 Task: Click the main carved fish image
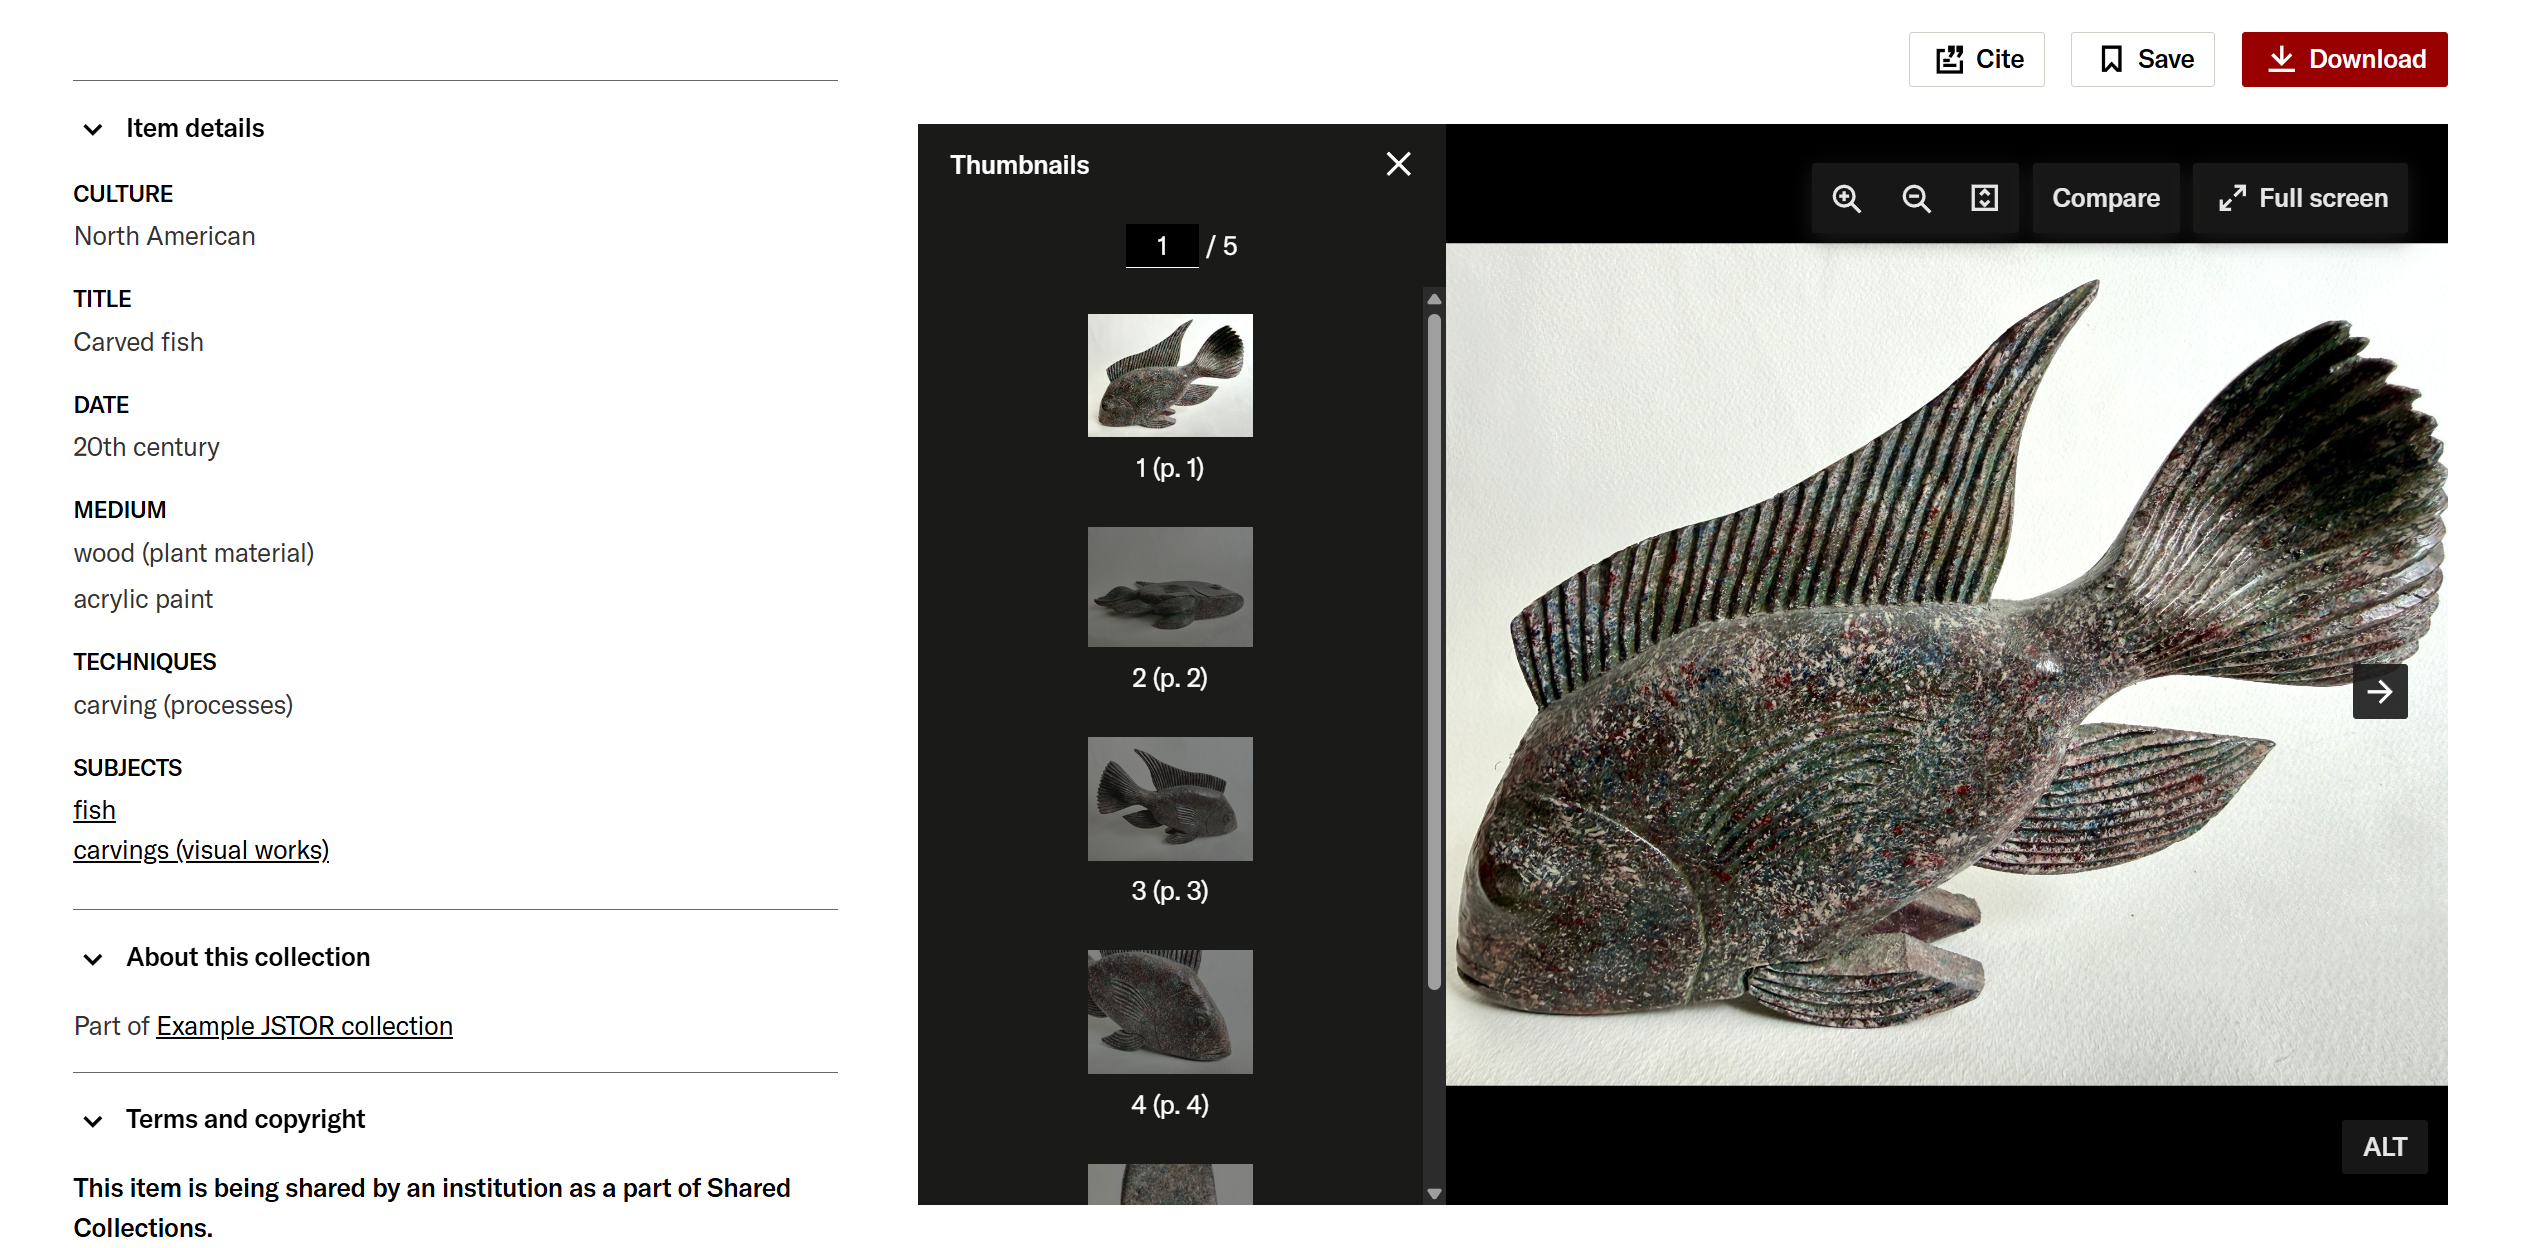(x=1946, y=664)
